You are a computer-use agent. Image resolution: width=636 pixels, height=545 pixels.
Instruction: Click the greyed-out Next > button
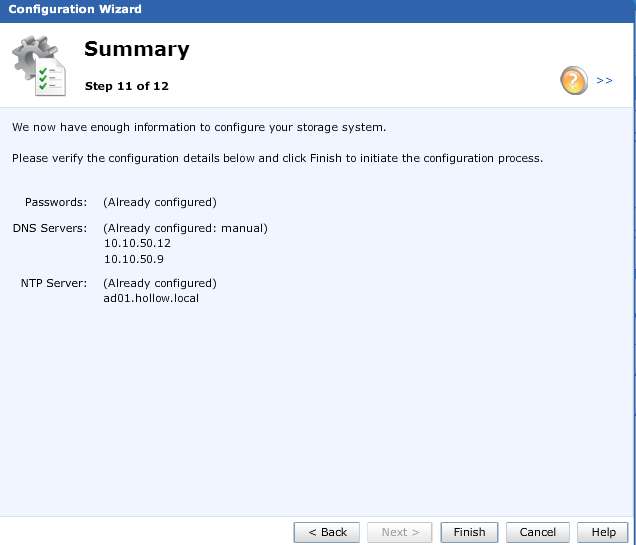pyautogui.click(x=400, y=532)
